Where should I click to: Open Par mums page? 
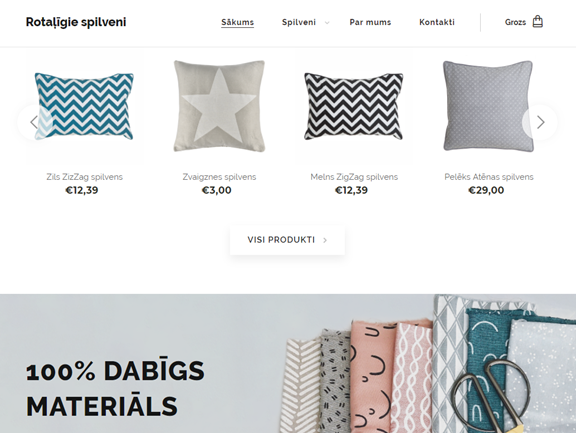click(370, 22)
